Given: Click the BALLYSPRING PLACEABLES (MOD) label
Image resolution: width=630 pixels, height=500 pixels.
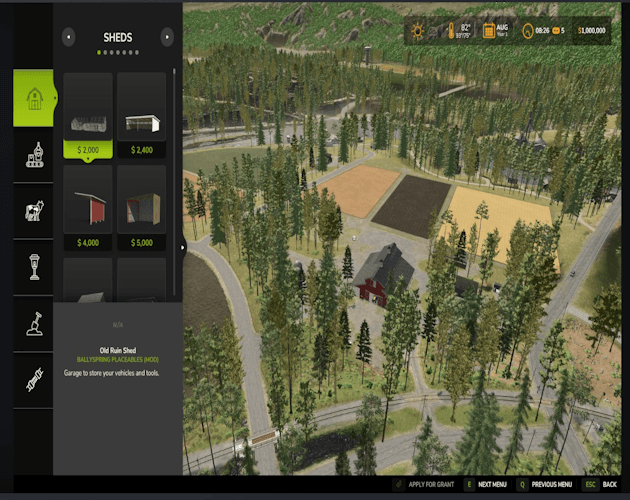Looking at the screenshot, I should [118, 359].
